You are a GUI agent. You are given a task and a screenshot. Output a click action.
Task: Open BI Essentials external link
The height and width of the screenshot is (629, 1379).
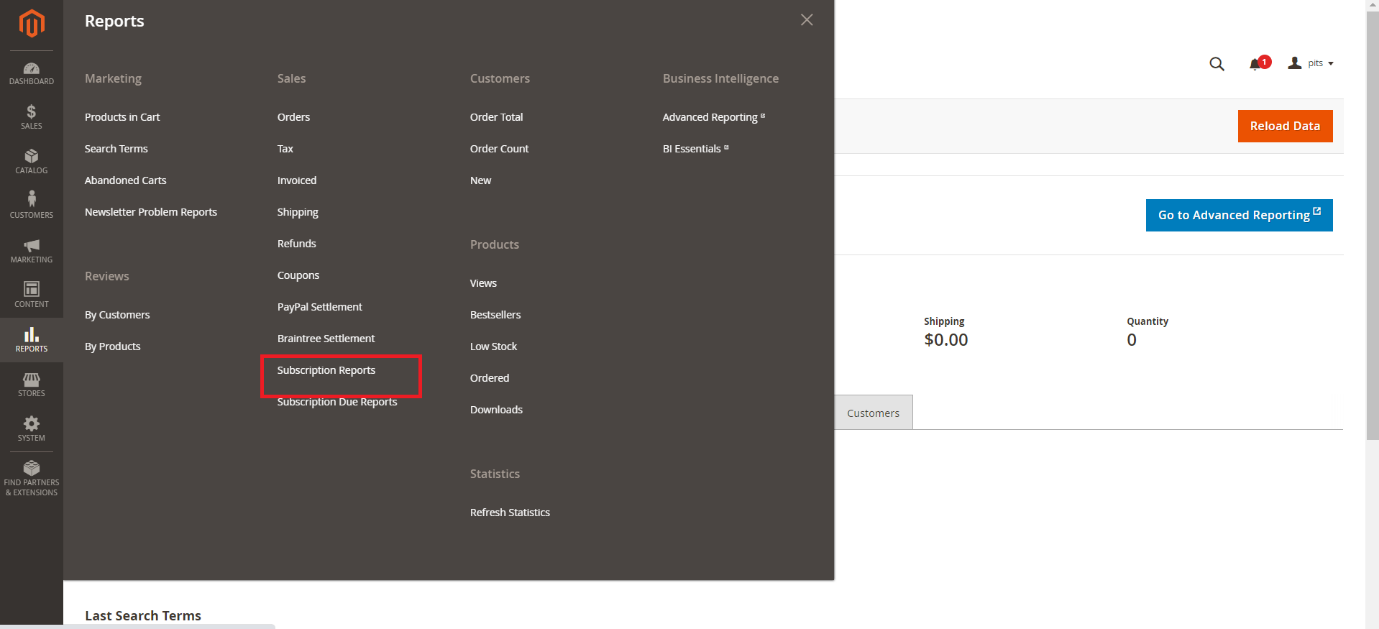[695, 149]
